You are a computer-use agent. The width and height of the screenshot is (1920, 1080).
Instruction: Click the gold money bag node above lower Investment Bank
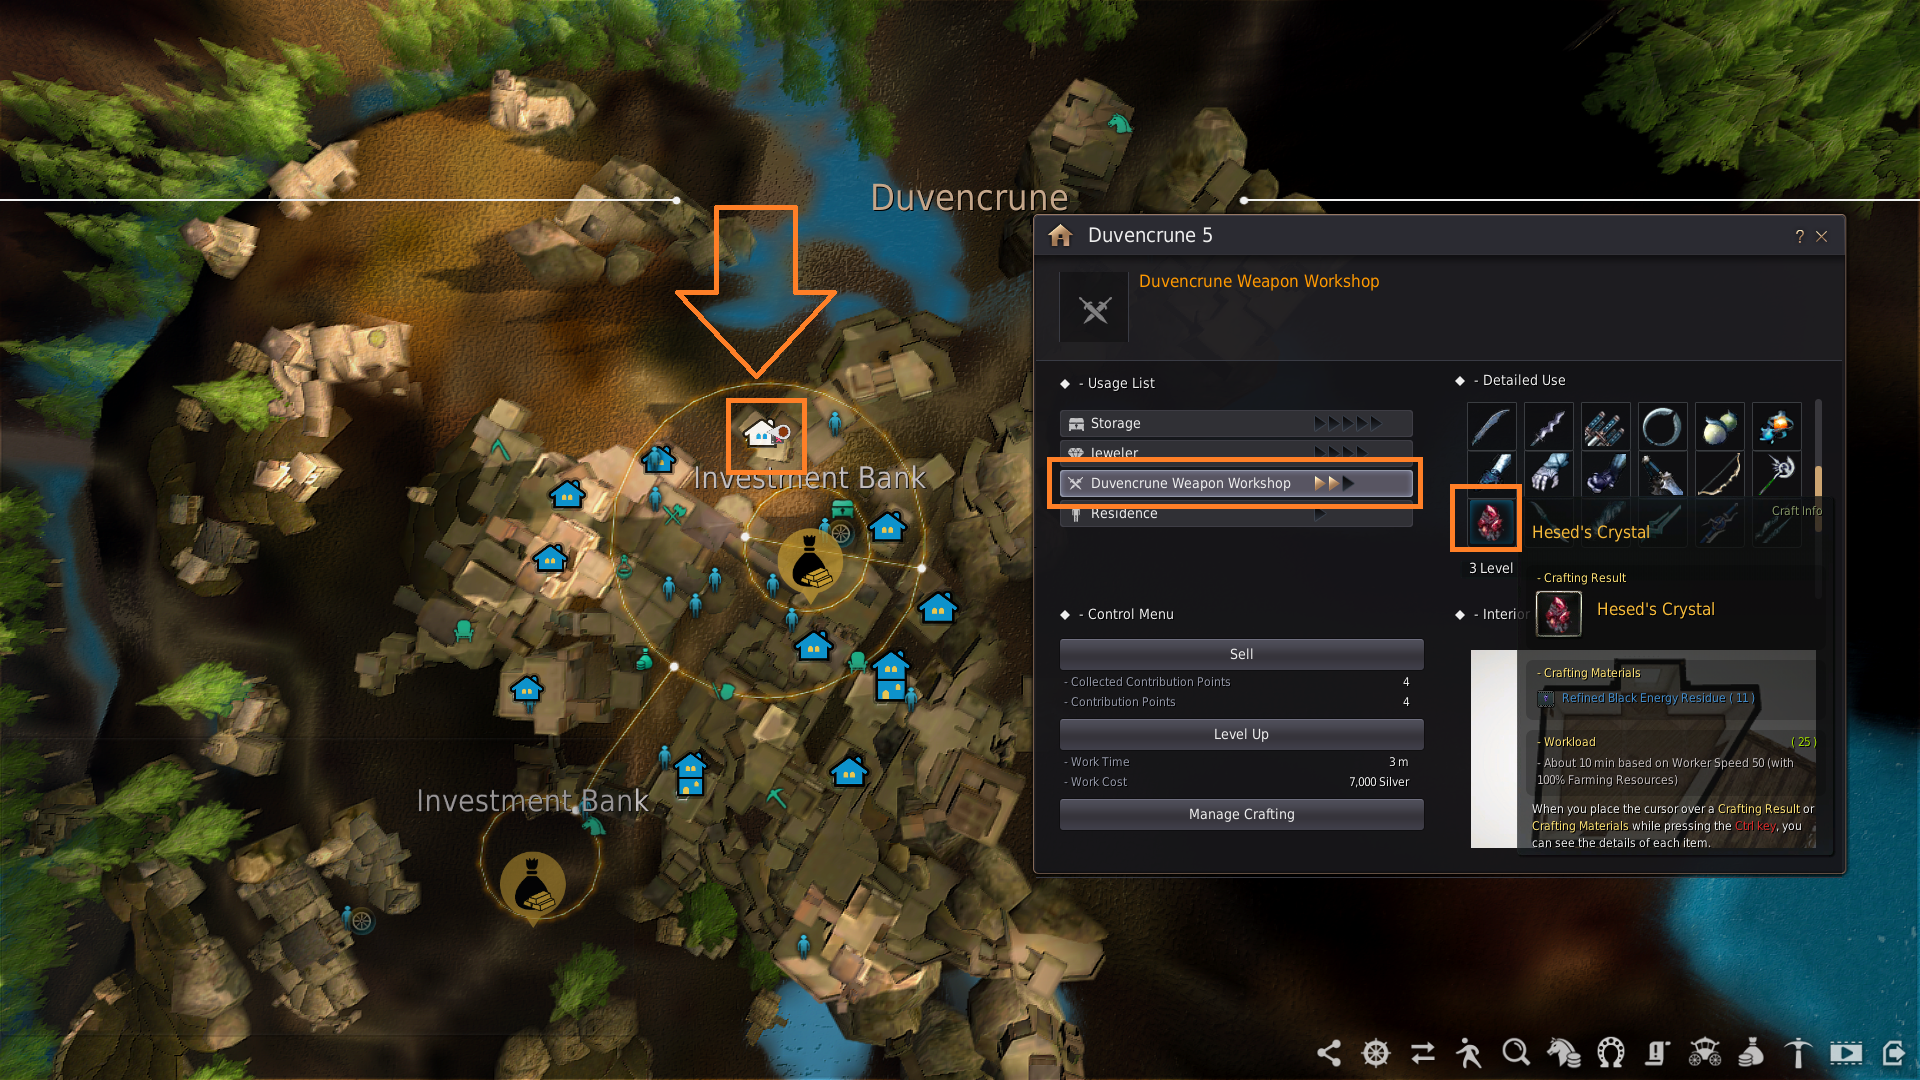533,886
